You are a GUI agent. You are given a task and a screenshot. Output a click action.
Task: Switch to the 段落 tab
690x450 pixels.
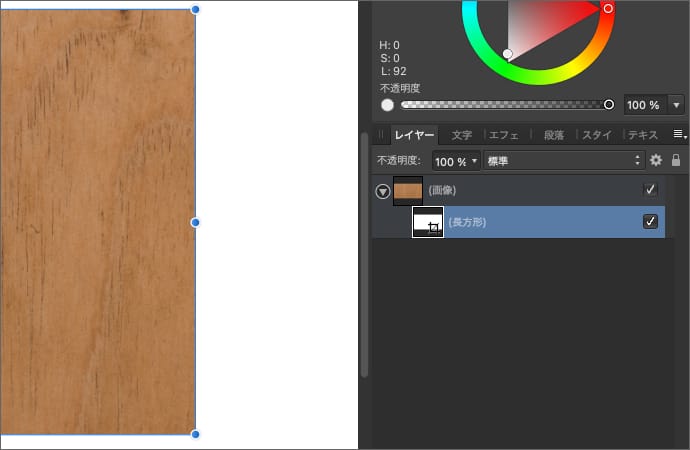(x=553, y=135)
